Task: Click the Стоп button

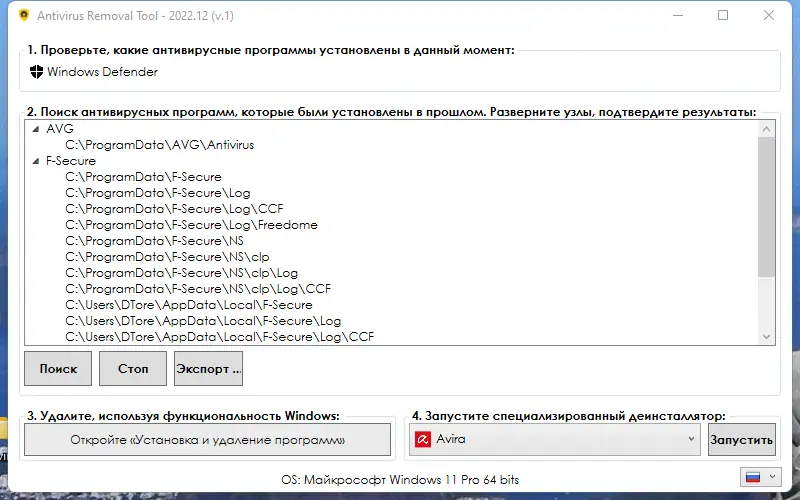Action: [x=133, y=368]
